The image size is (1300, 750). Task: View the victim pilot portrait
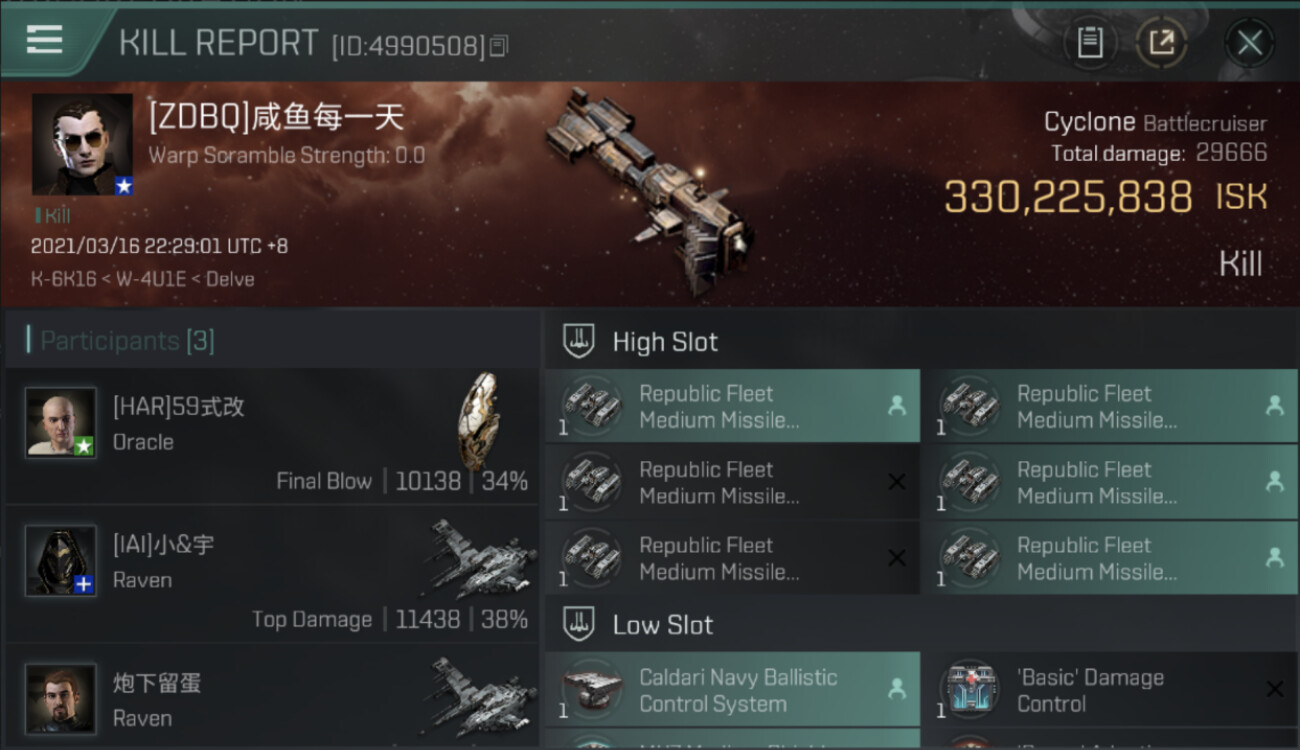[x=82, y=144]
